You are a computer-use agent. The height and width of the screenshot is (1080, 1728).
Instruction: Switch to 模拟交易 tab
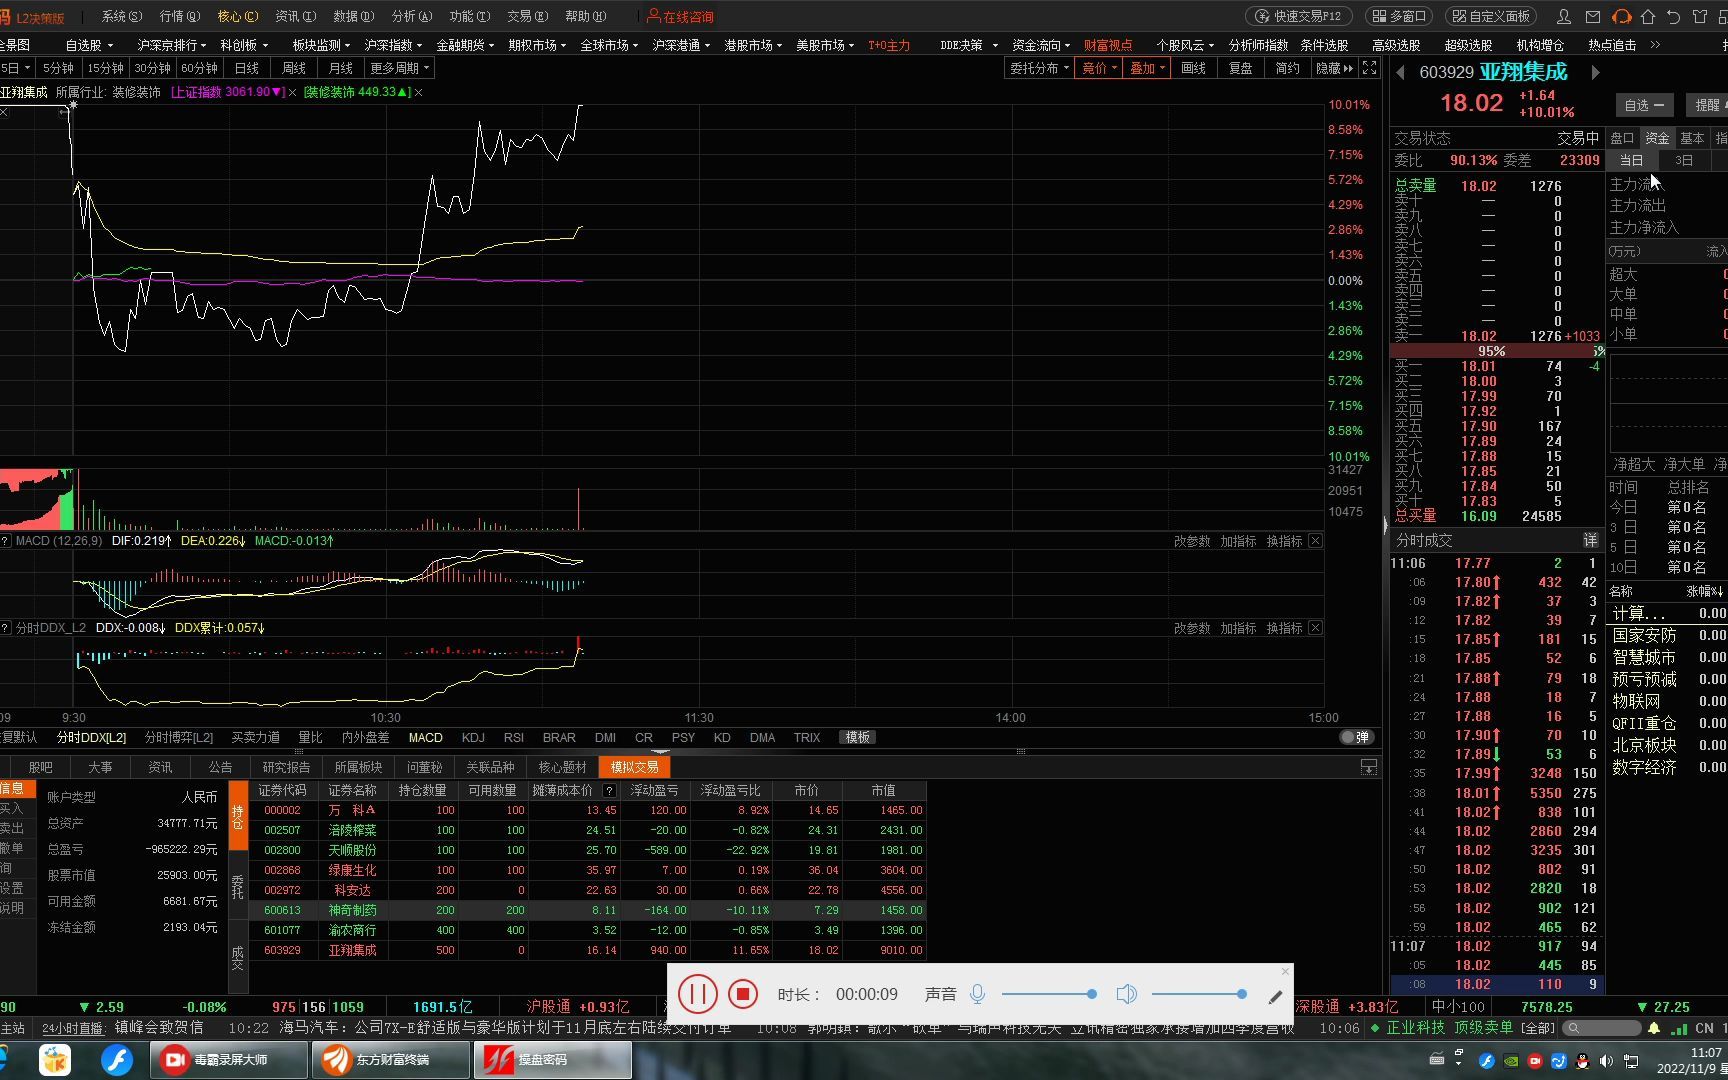coord(635,767)
